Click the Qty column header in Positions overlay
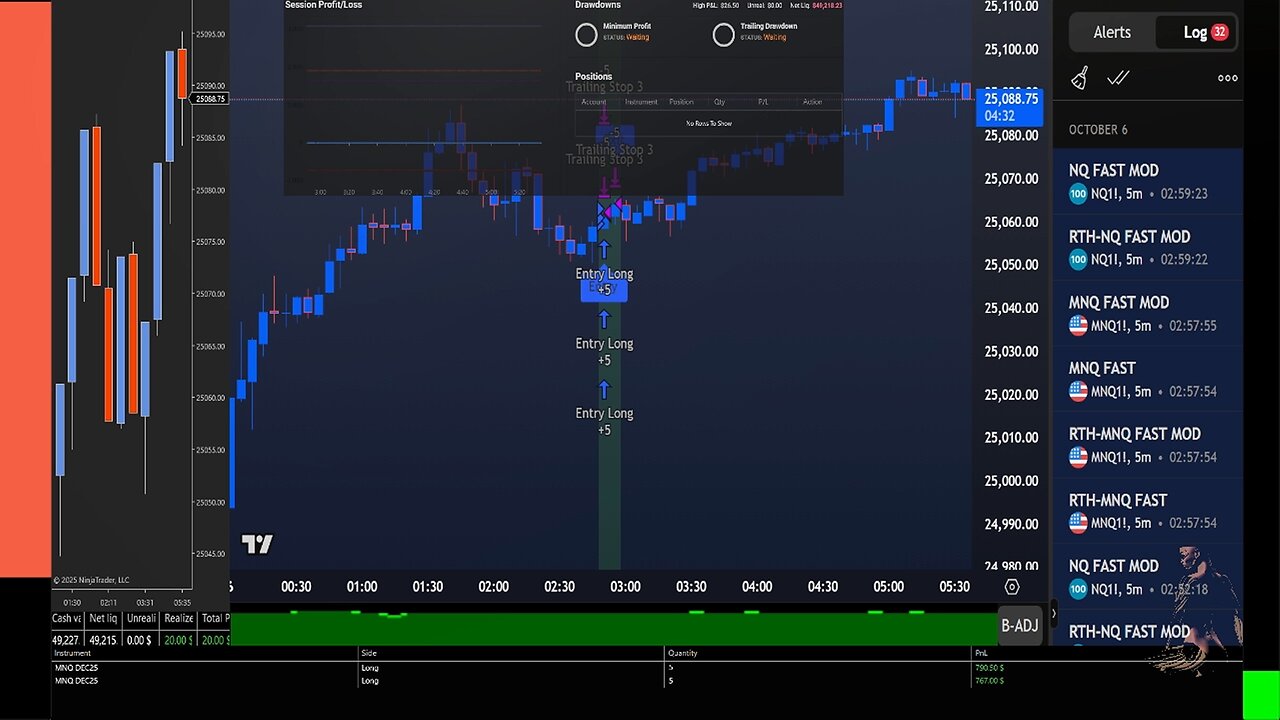 [x=719, y=102]
